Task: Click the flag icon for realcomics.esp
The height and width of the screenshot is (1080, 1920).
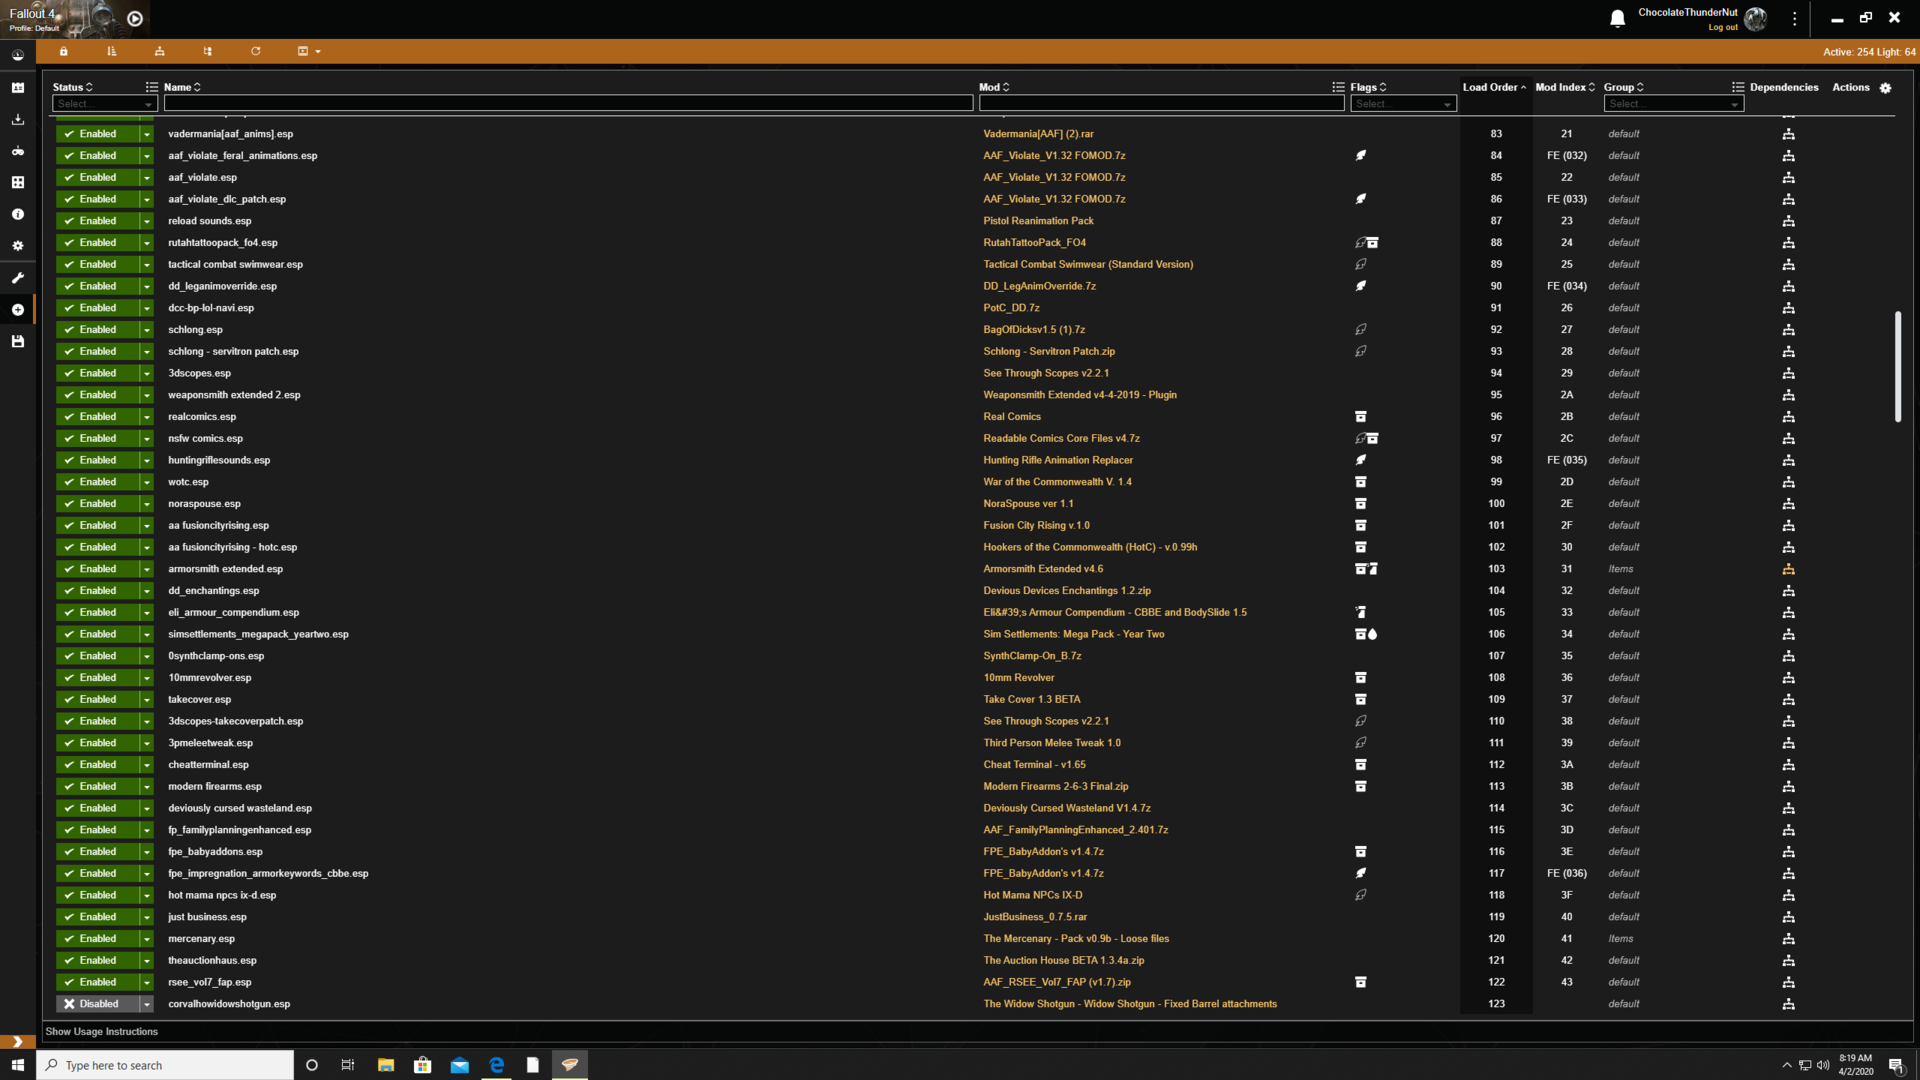Action: (x=1360, y=417)
